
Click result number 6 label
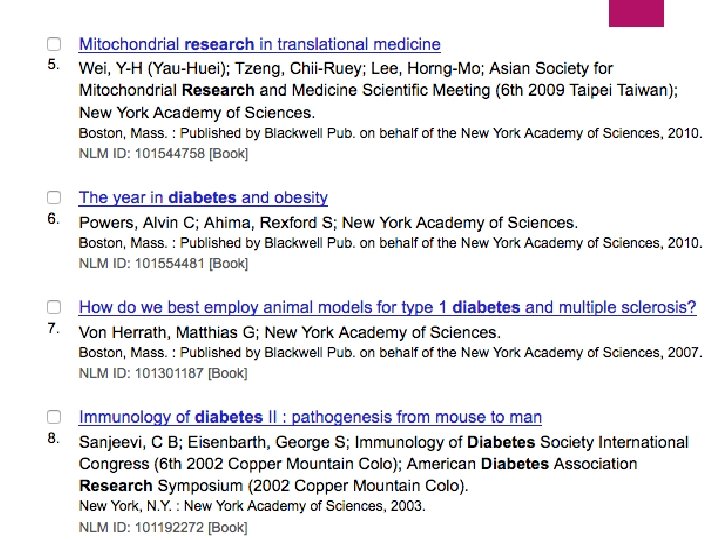53,219
